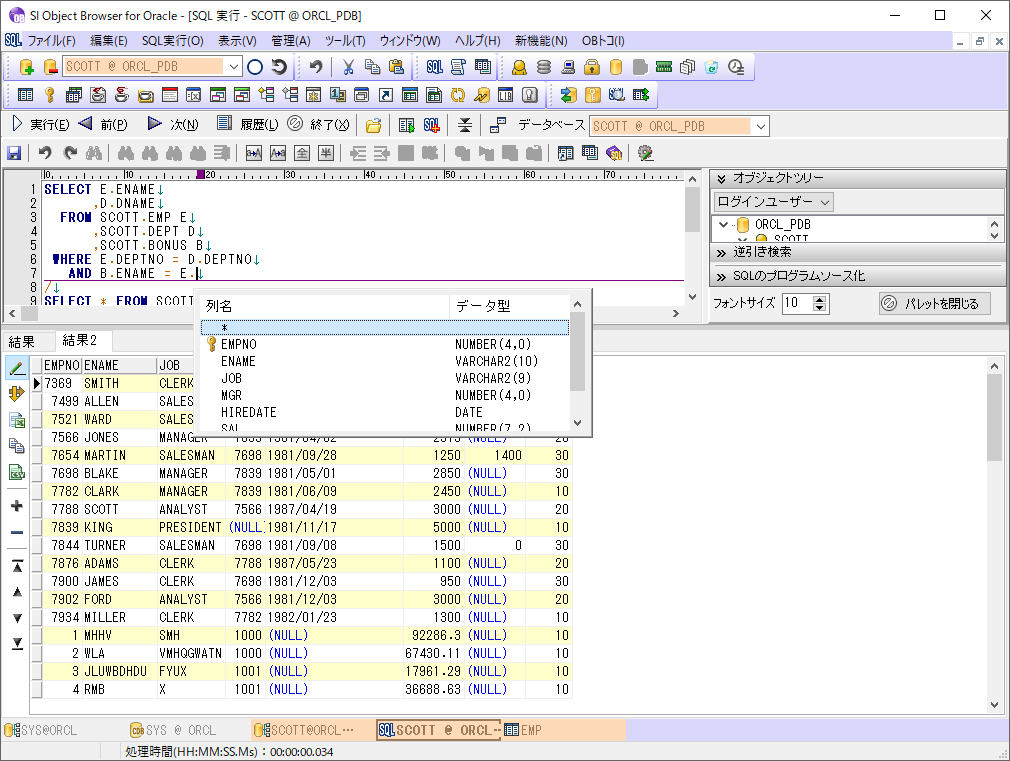Screen dimensions: 1010x761
Task: Jump to first record arrow icon
Action: tap(17, 566)
